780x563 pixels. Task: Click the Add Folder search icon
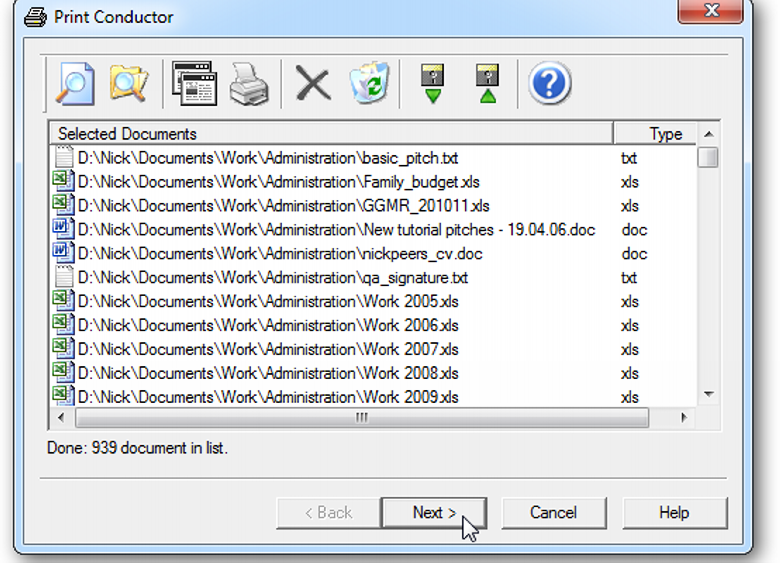pyautogui.click(x=129, y=83)
